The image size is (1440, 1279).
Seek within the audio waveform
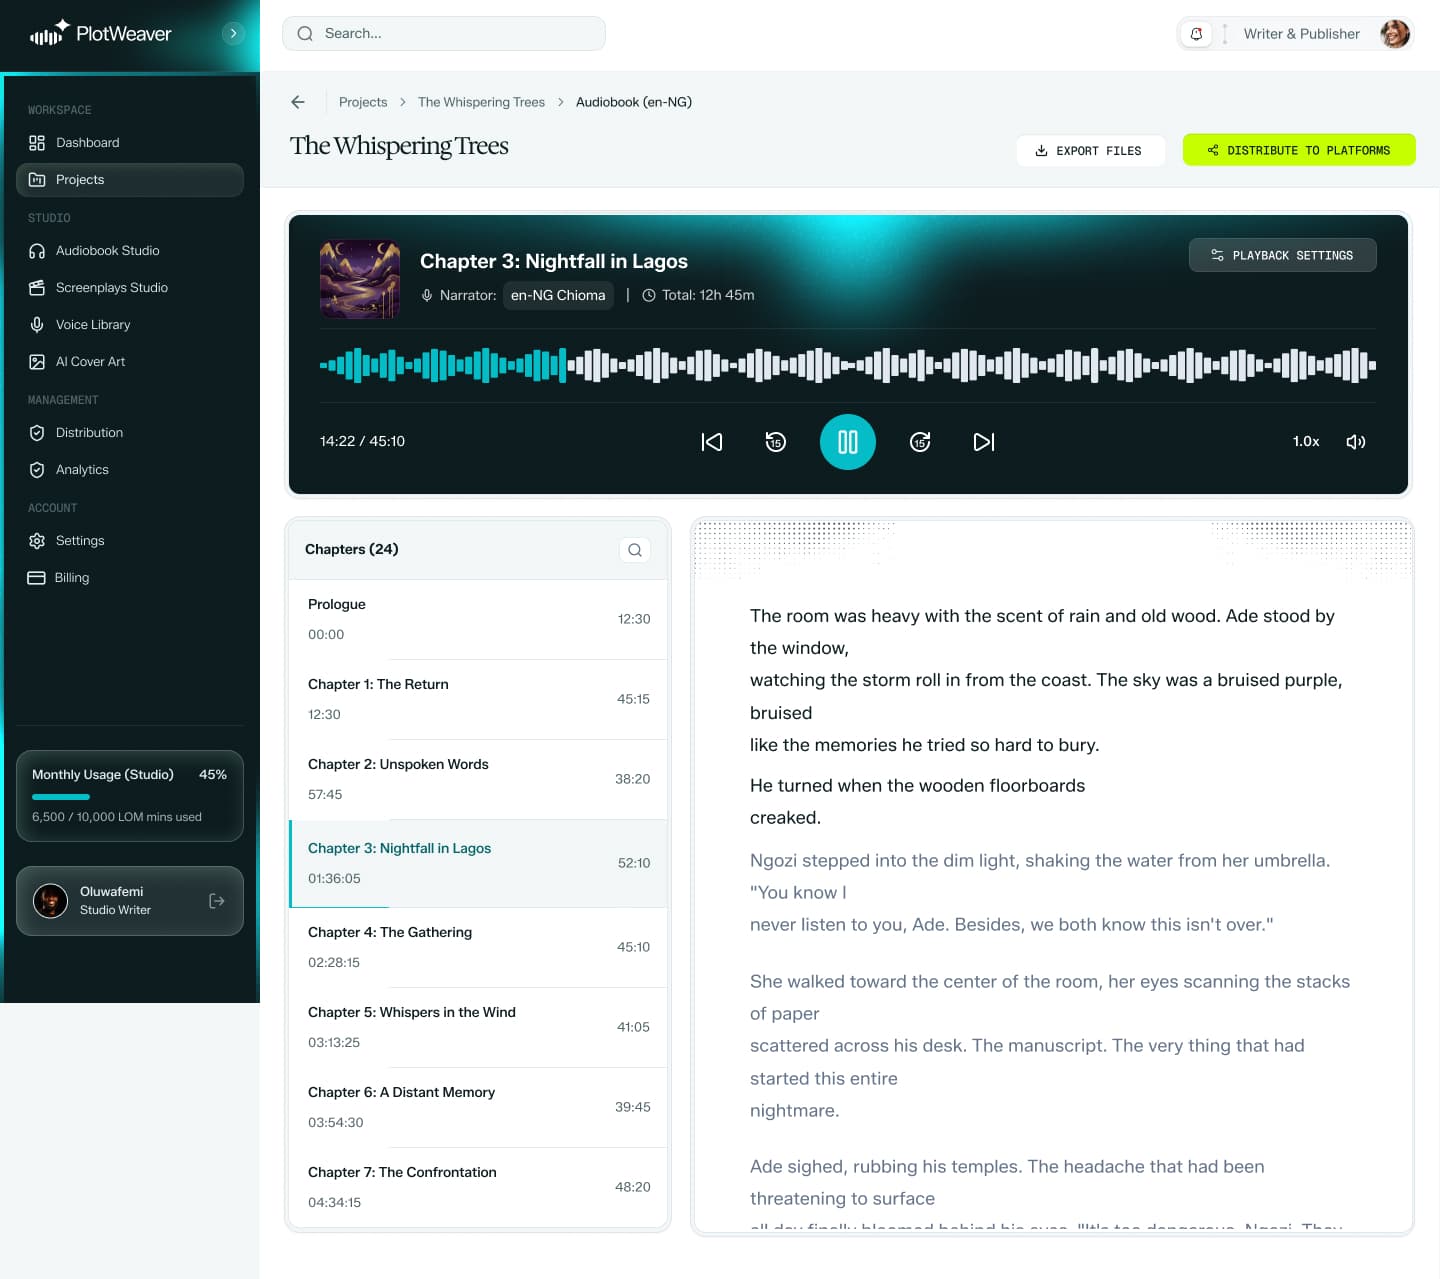pos(848,366)
